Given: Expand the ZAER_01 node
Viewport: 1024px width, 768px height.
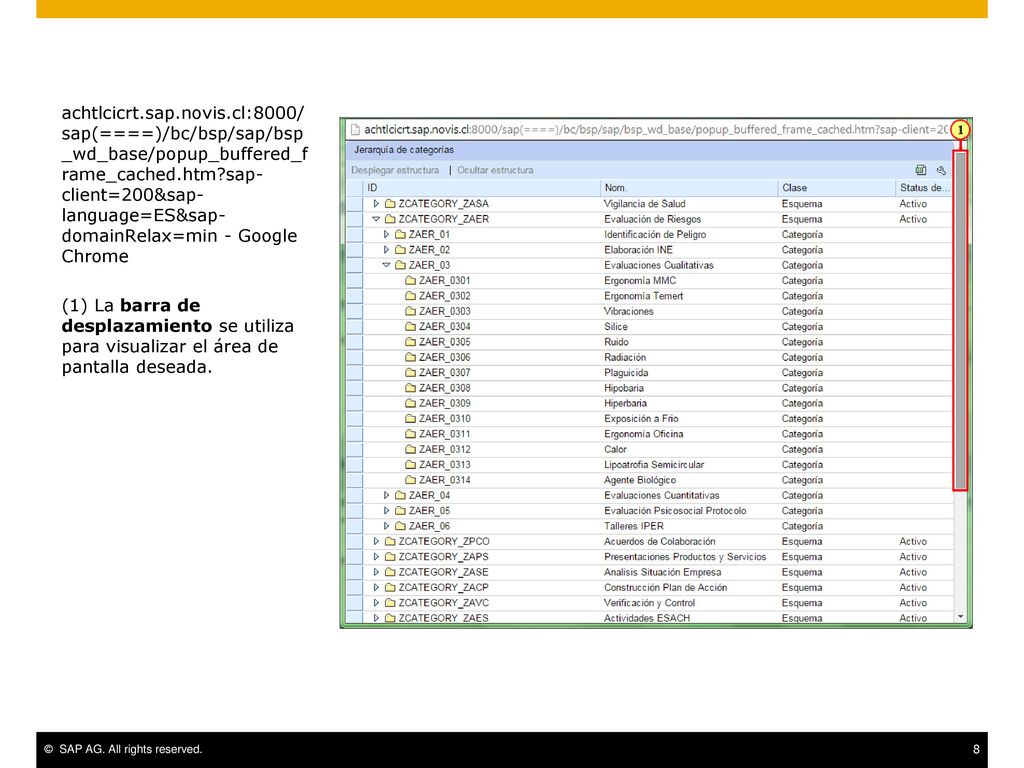Looking at the screenshot, I should [386, 234].
